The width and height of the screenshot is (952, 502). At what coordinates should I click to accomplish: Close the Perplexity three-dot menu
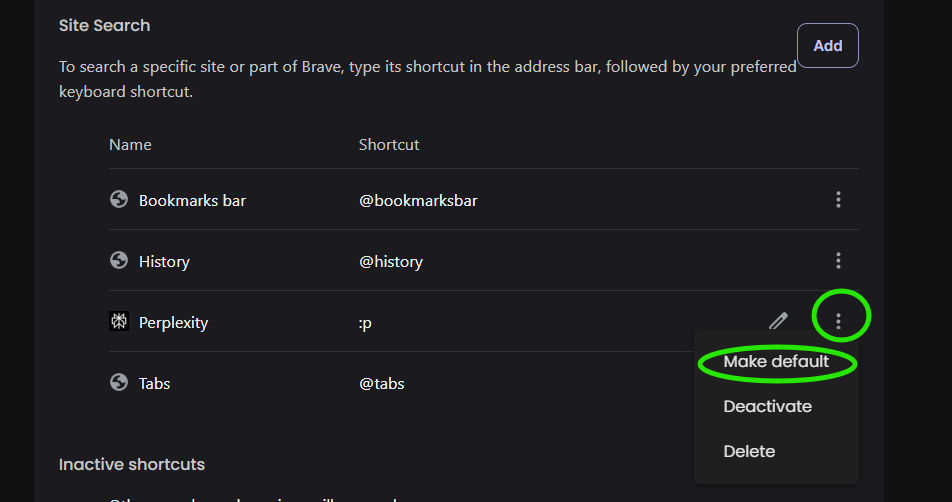[838, 321]
